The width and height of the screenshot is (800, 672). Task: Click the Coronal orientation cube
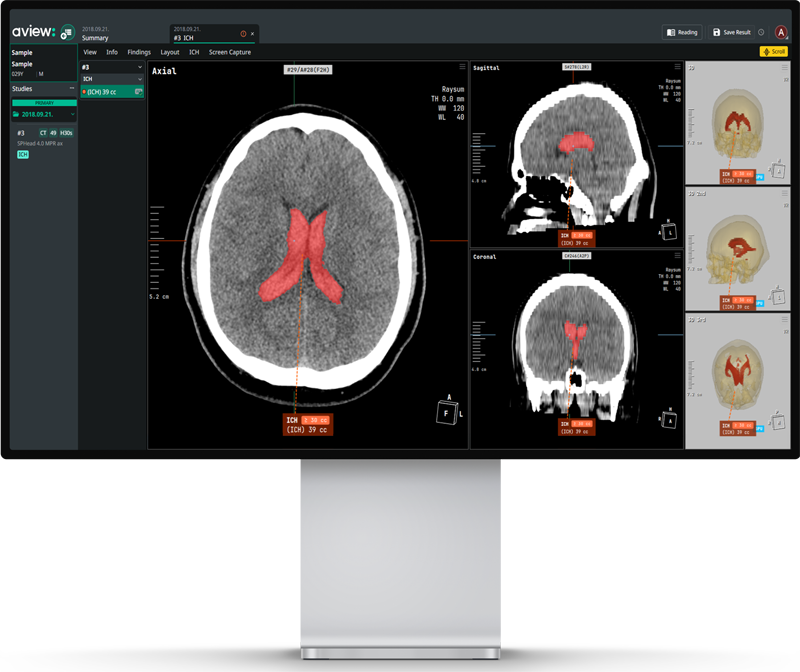668,419
